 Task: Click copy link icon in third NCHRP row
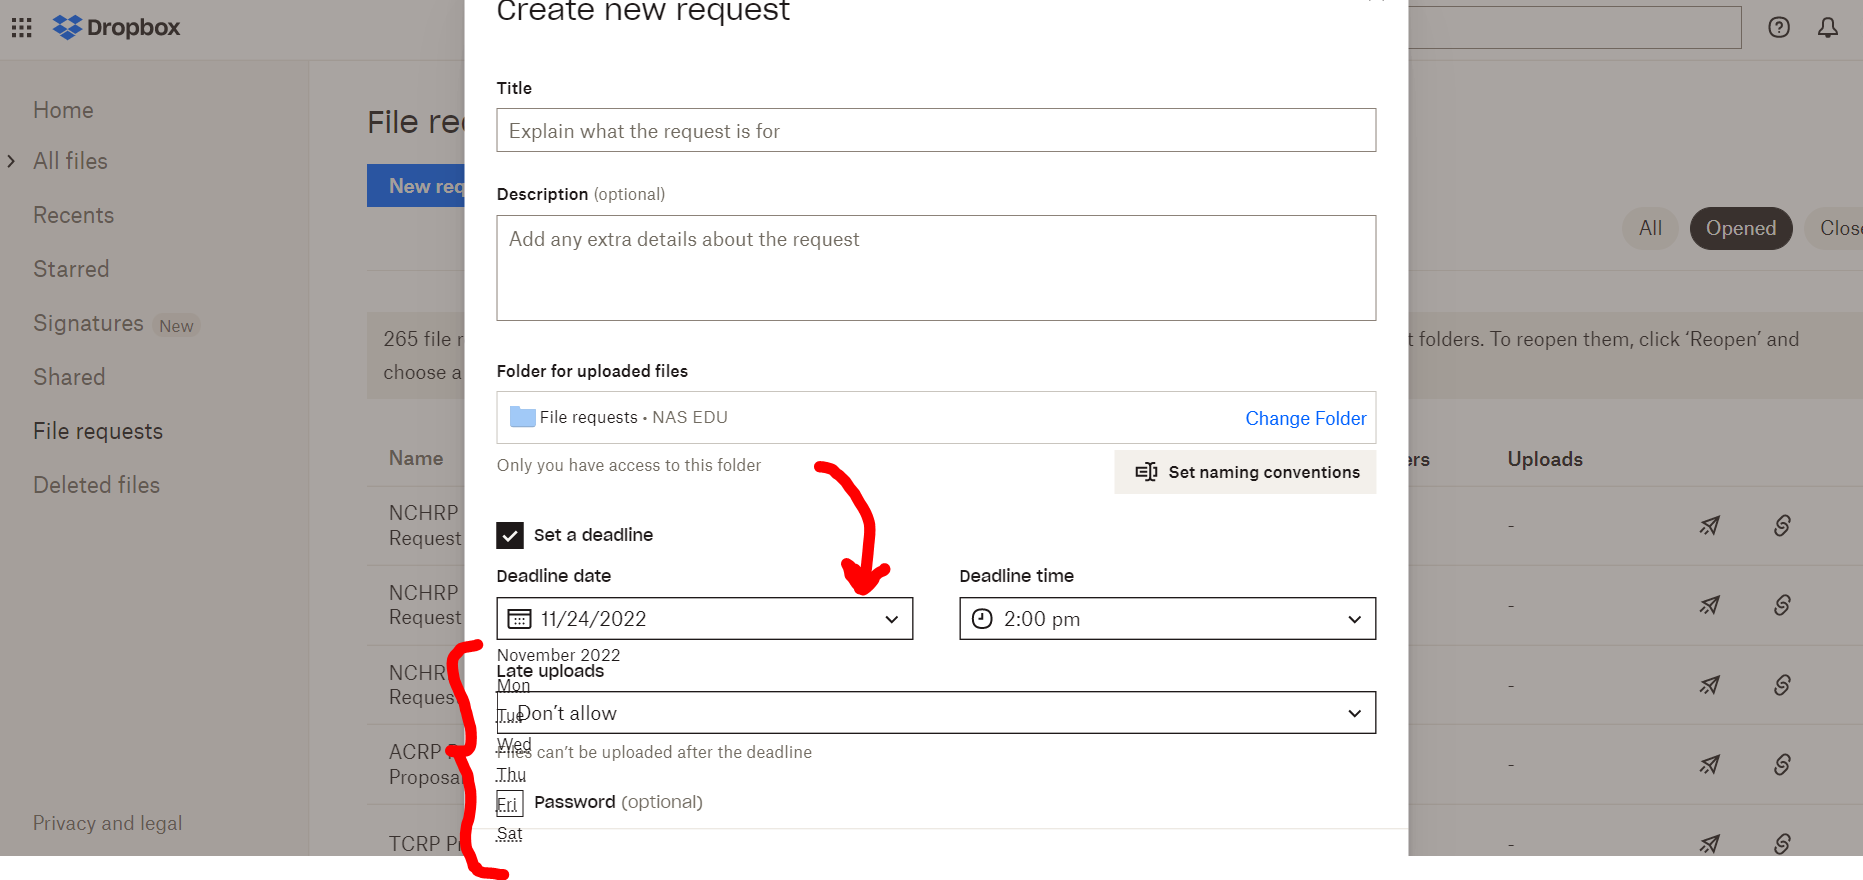click(1782, 685)
